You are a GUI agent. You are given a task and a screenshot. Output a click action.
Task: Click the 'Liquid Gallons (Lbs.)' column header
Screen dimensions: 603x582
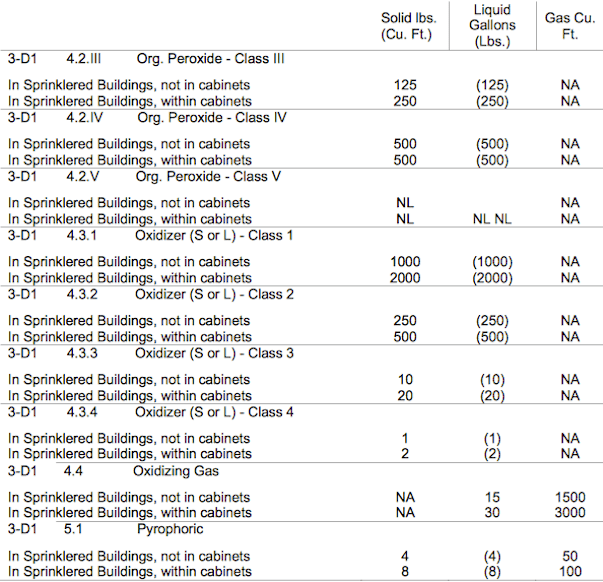[x=492, y=26]
